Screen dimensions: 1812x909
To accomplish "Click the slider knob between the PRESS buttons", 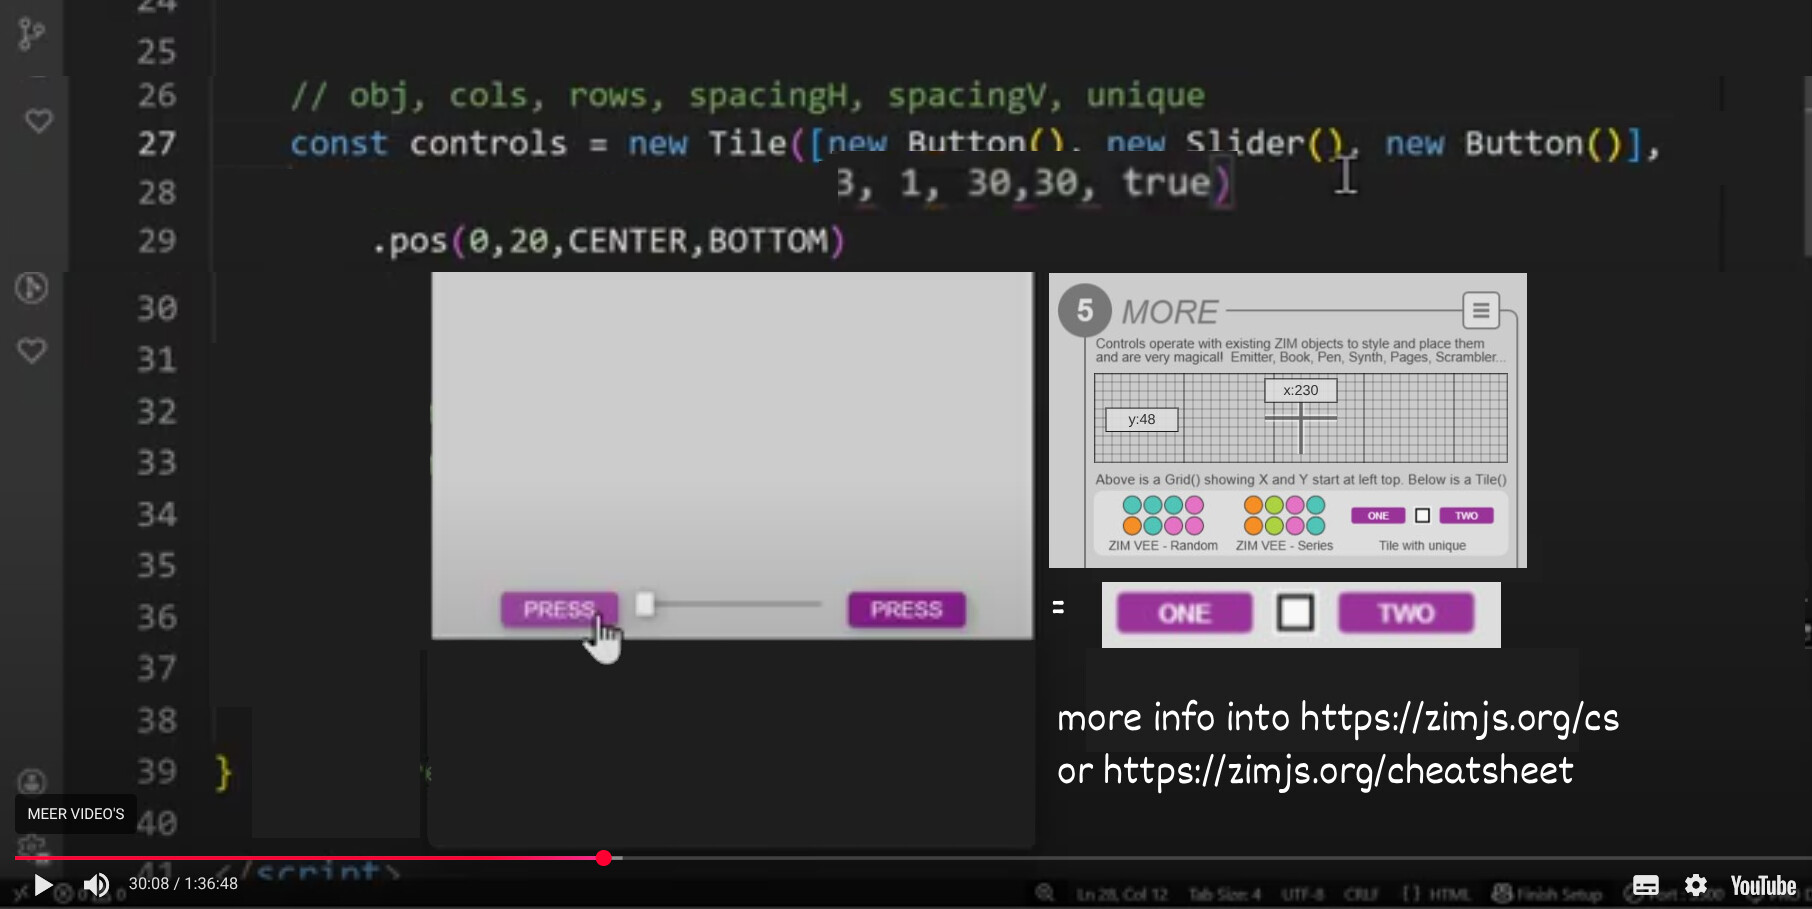I will coord(645,604).
